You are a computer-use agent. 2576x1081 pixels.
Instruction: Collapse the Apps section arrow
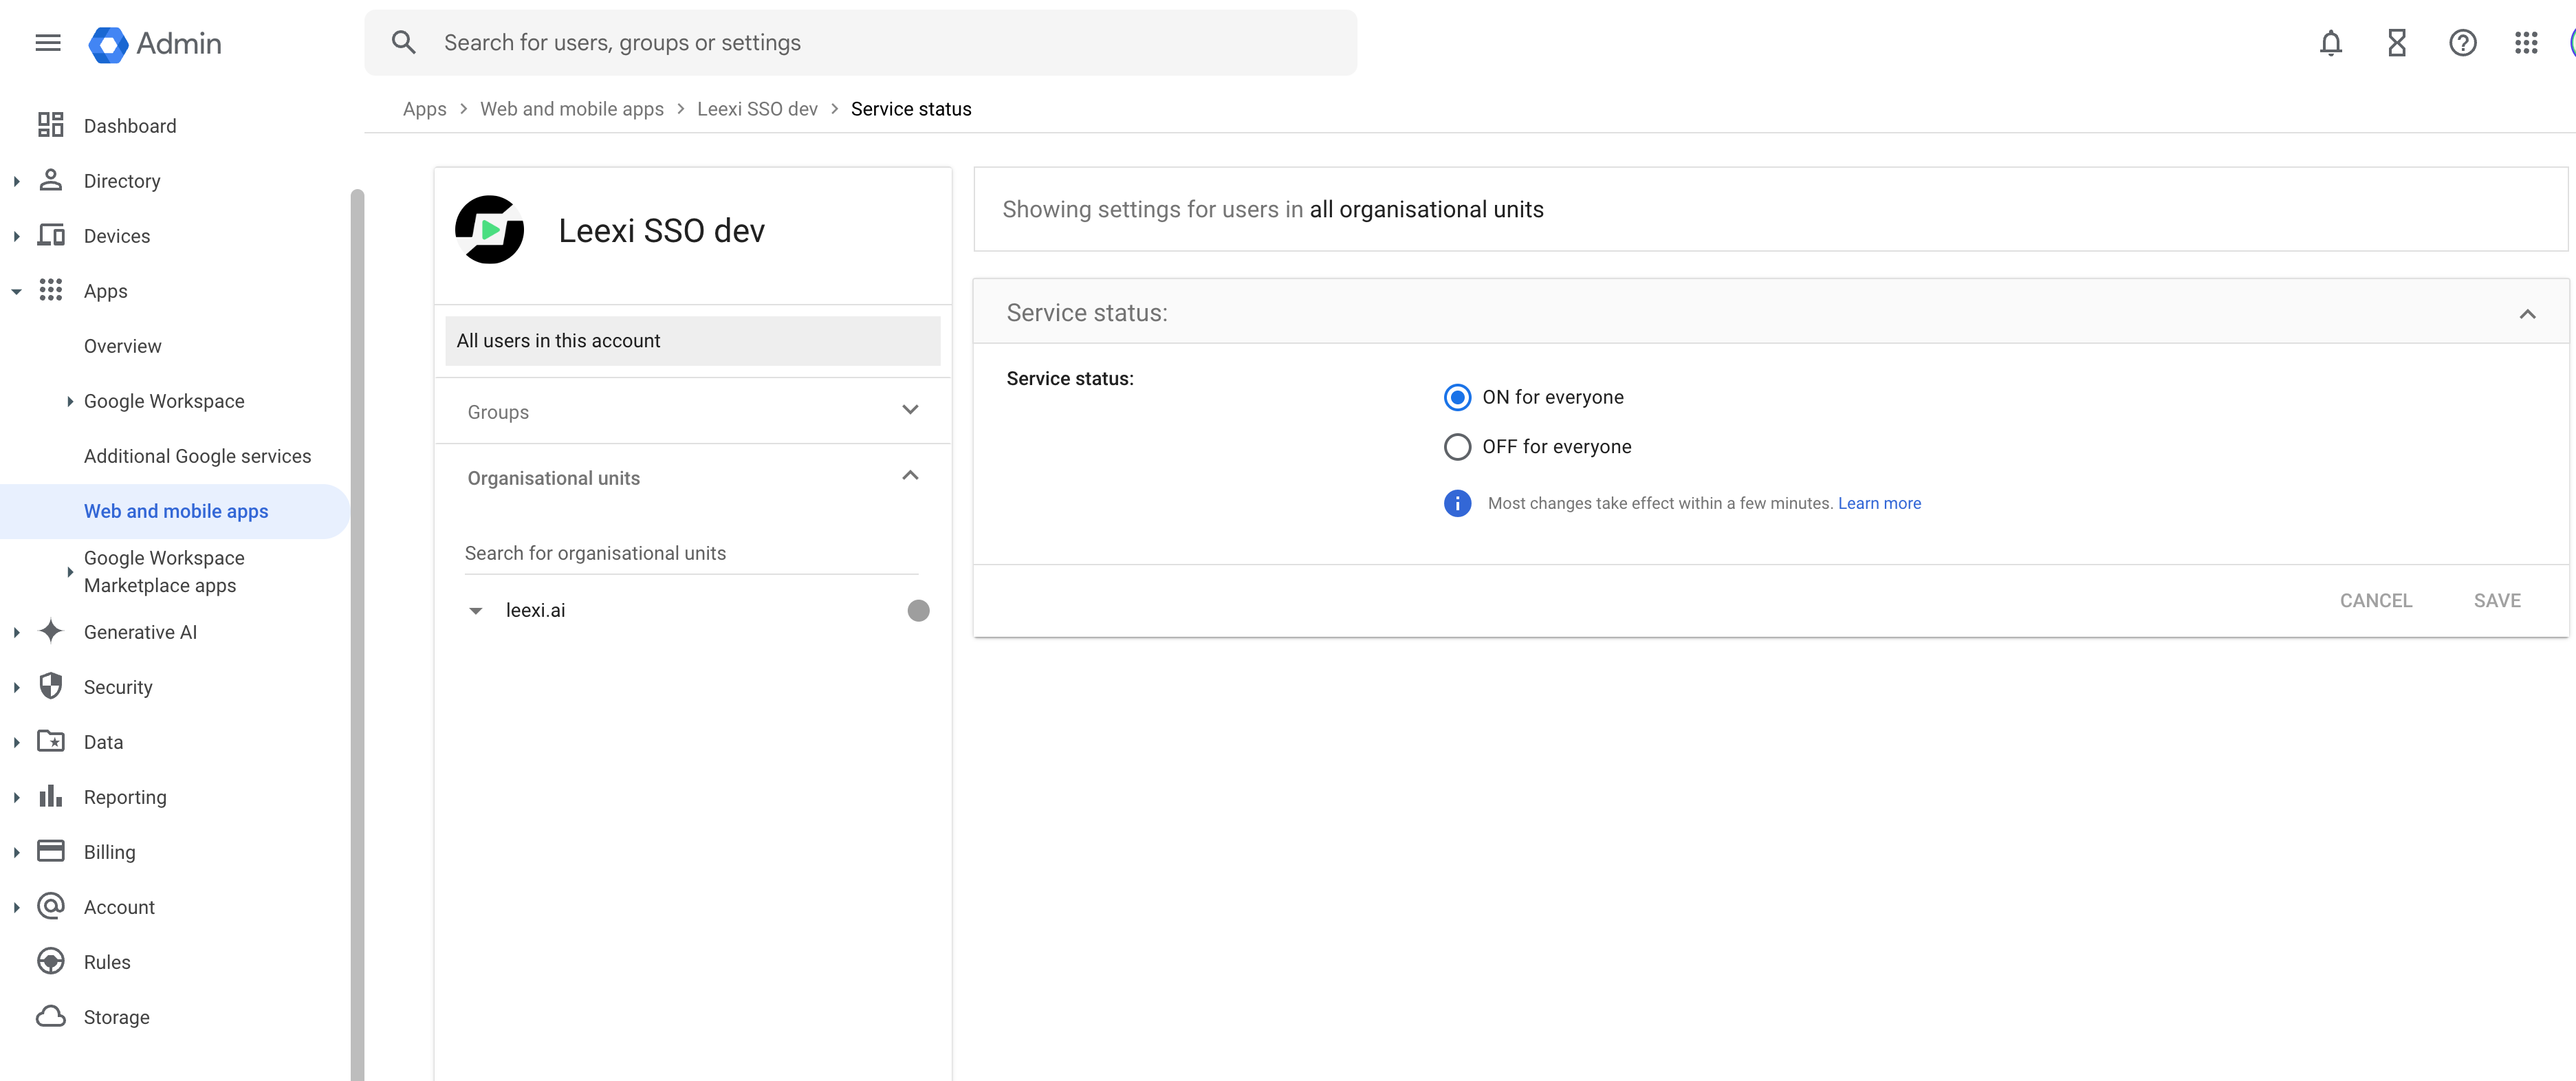tap(16, 291)
